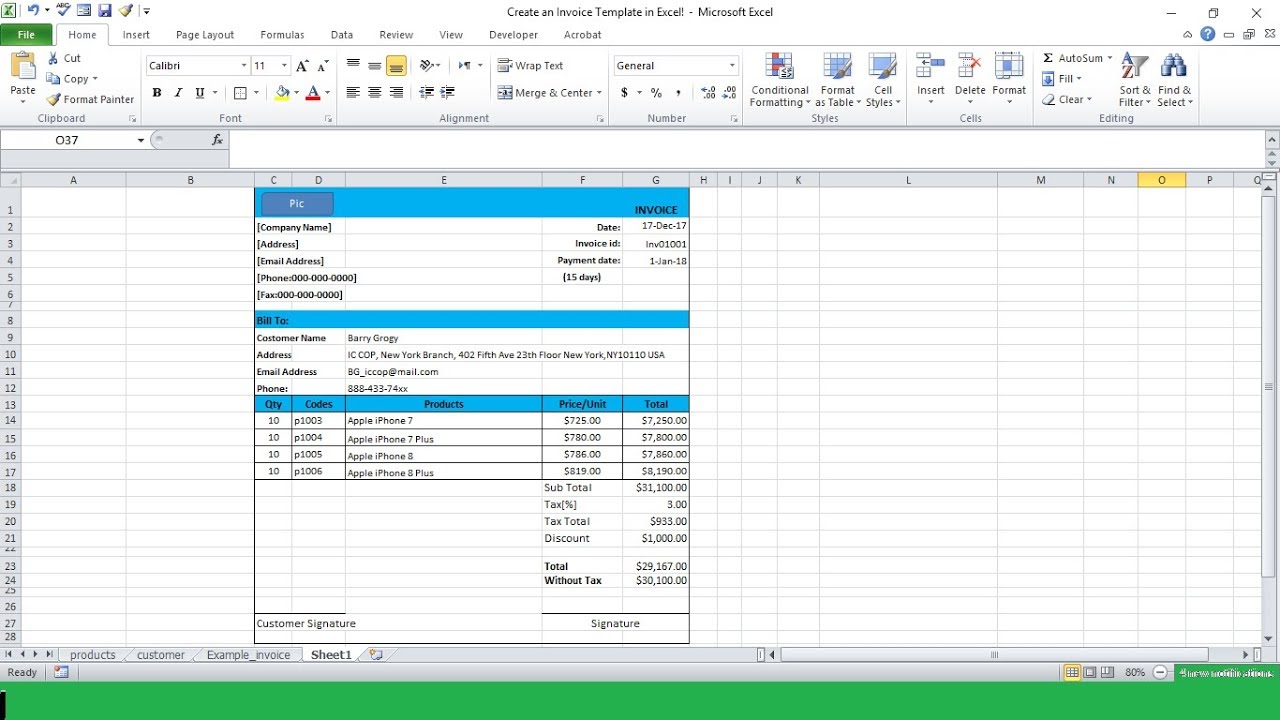Align text left
This screenshot has width=1280, height=720.
coord(353,93)
